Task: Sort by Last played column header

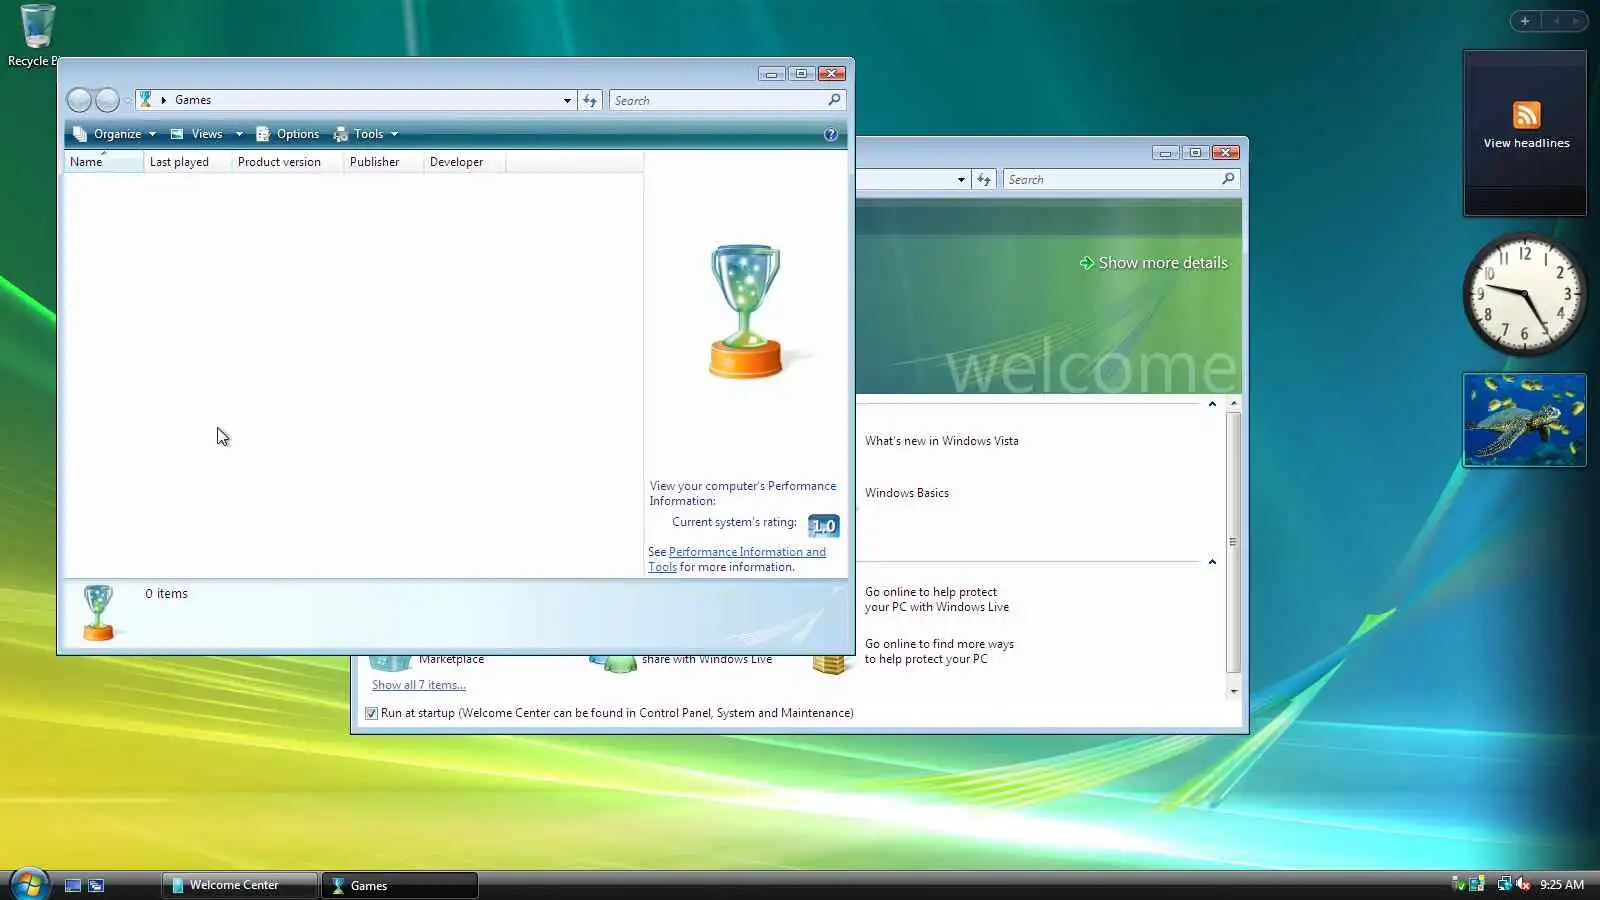Action: (187, 162)
